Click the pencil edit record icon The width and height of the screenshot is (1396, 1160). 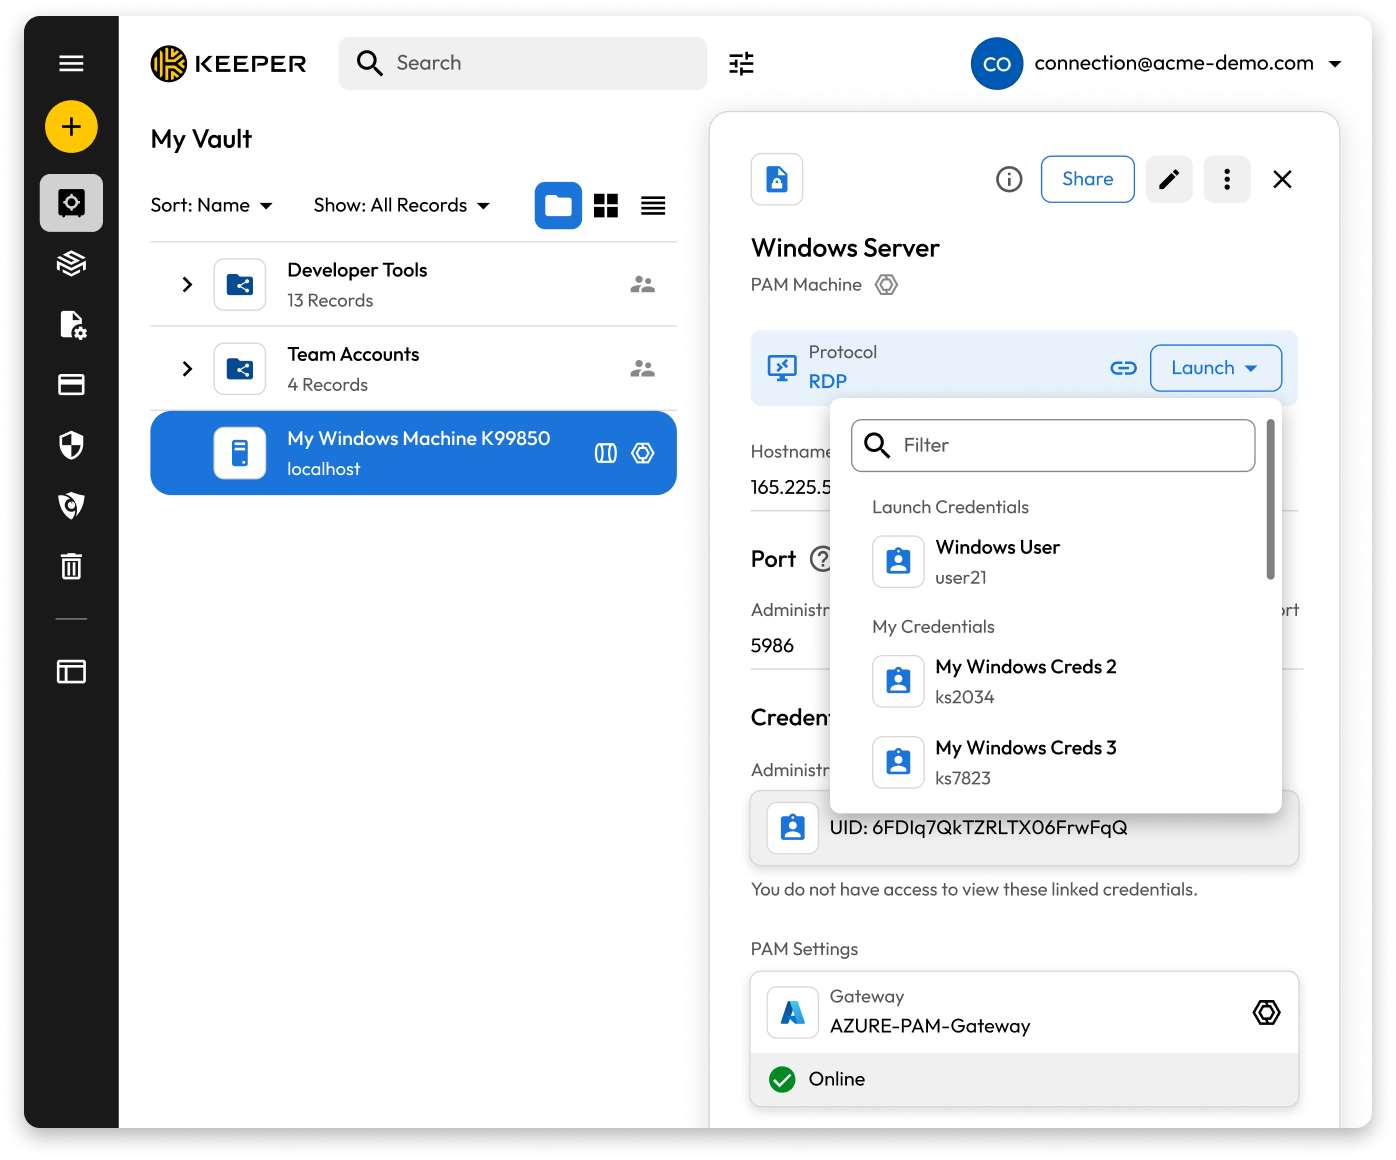pos(1168,180)
